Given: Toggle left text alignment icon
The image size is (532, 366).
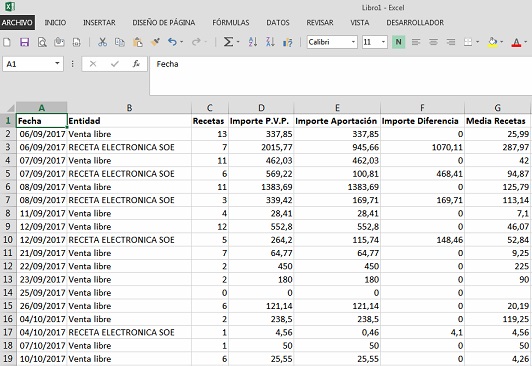Looking at the screenshot, I should (416, 42).
